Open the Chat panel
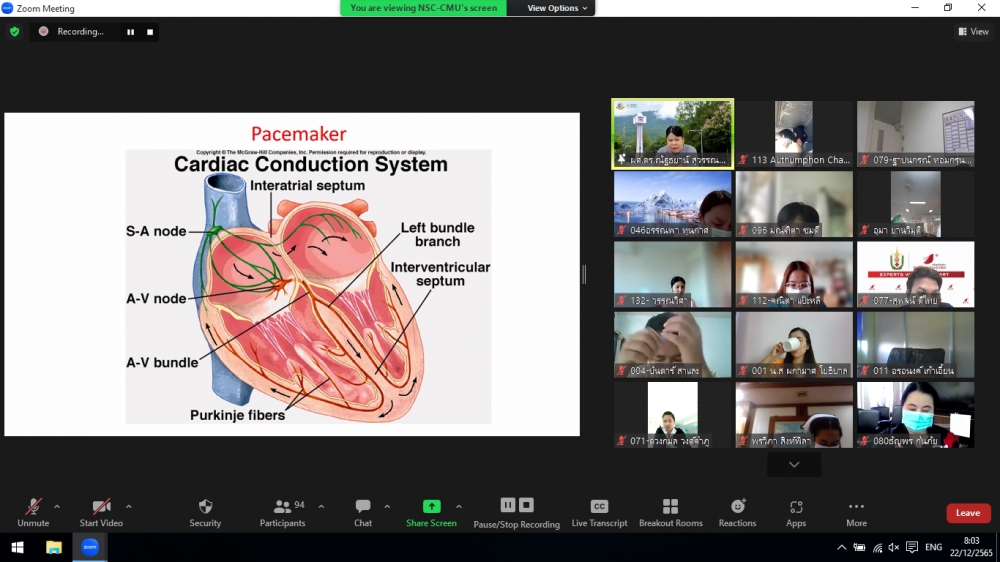The image size is (1000, 562). point(363,507)
